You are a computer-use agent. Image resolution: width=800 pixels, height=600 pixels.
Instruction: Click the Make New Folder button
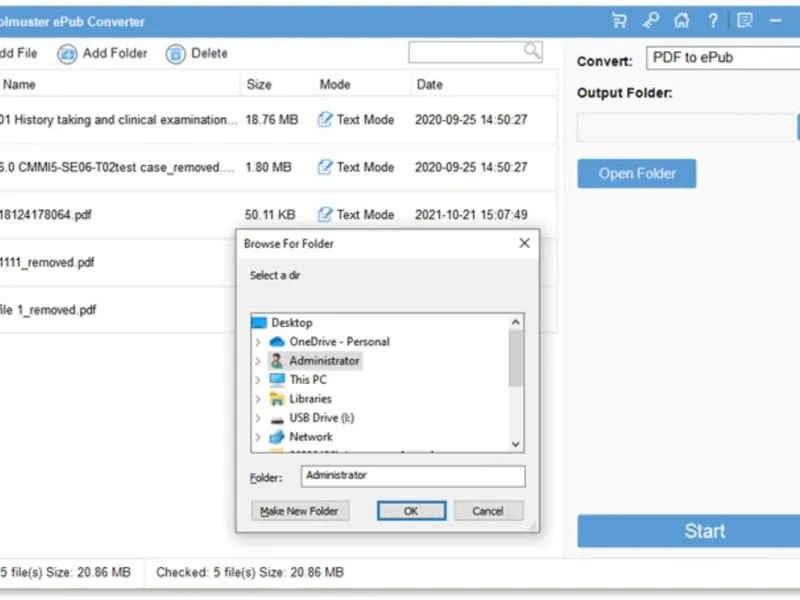pyautogui.click(x=299, y=511)
